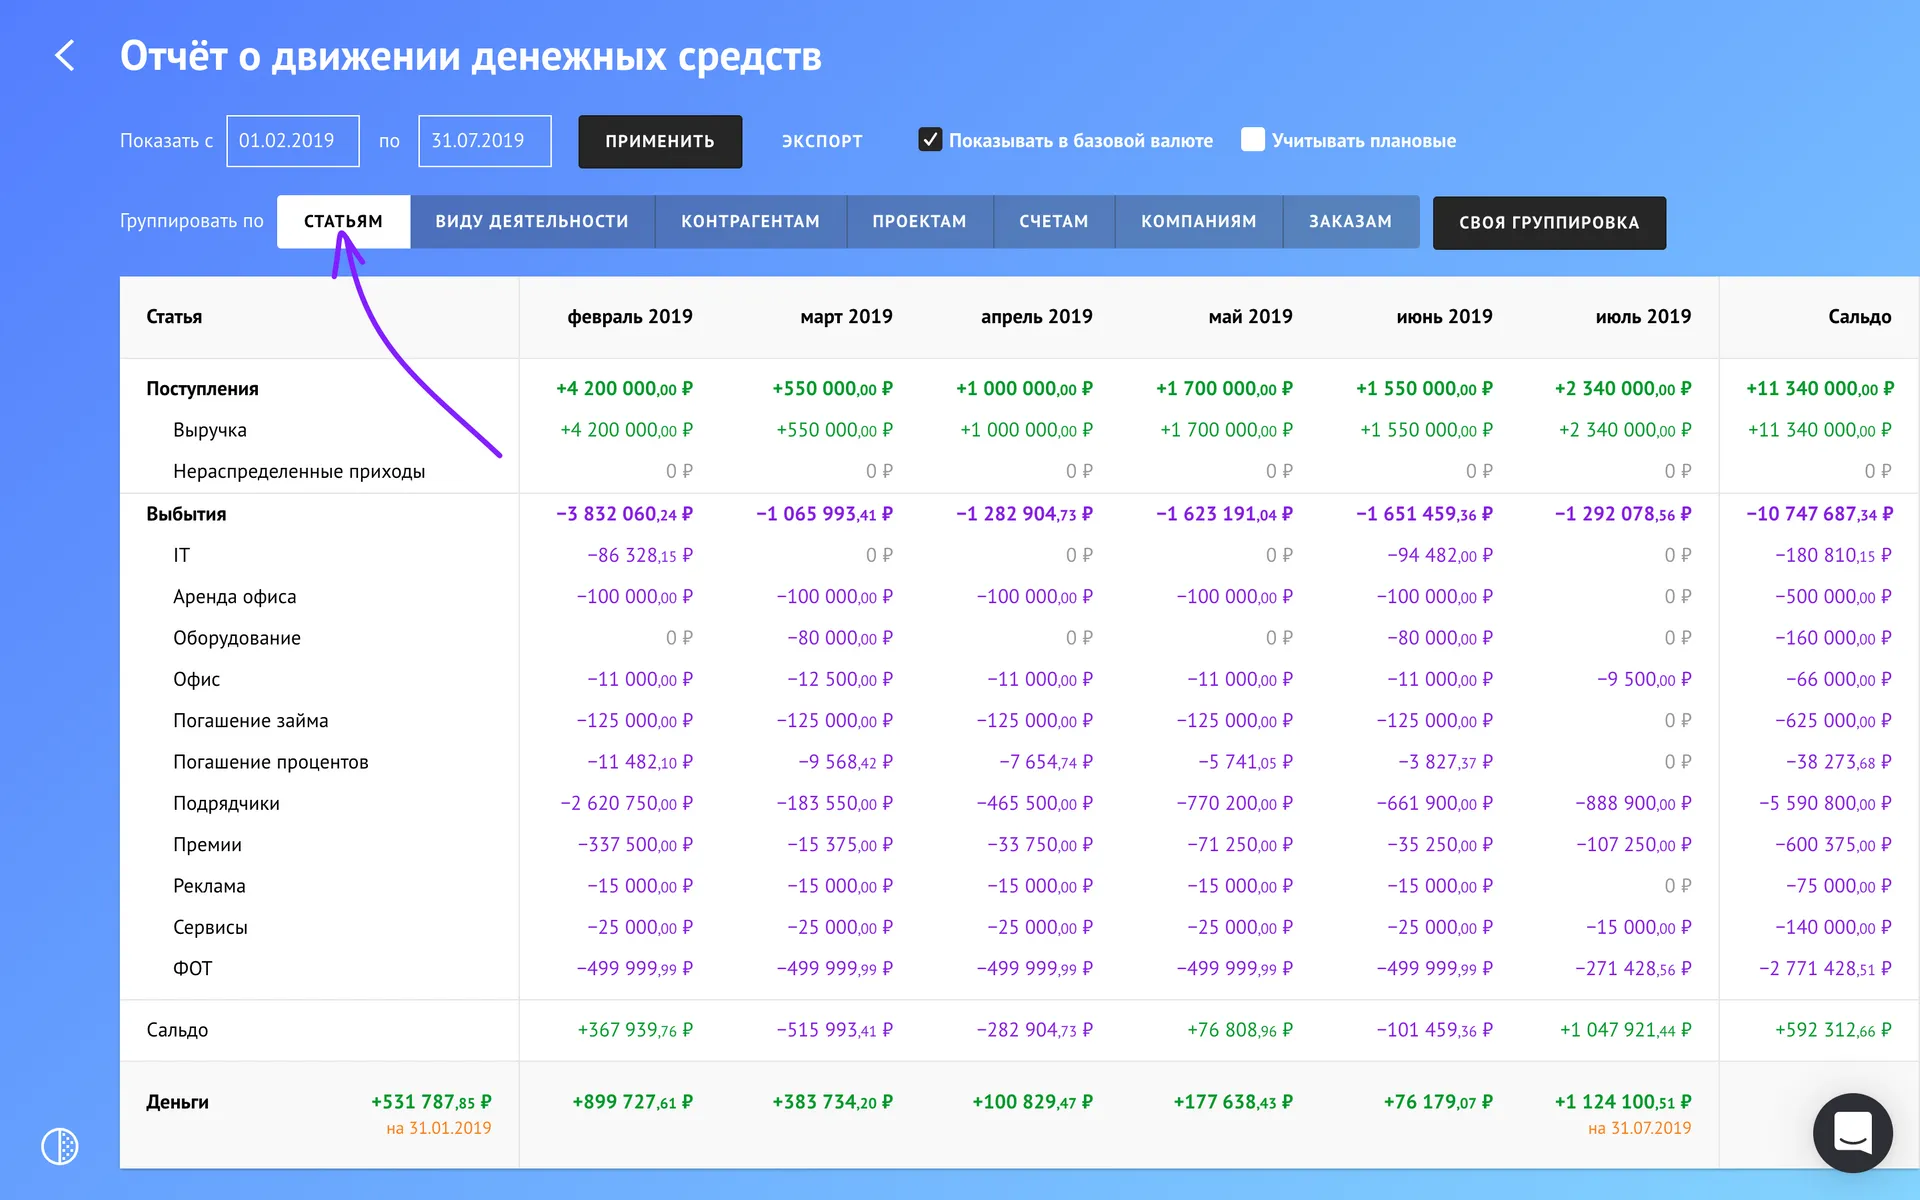Image resolution: width=1920 pixels, height=1200 pixels.
Task: Click the Подрядчики row label
Action: pos(226,803)
